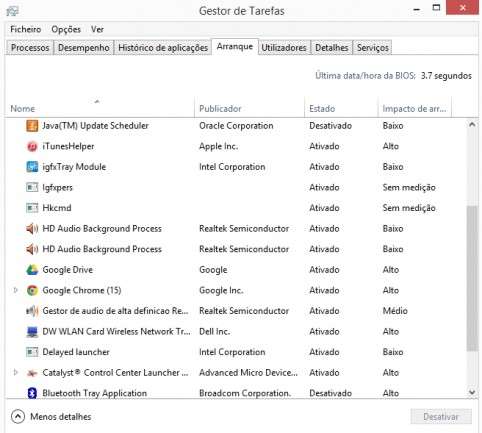Select the Delayed launcher name text

point(76,352)
